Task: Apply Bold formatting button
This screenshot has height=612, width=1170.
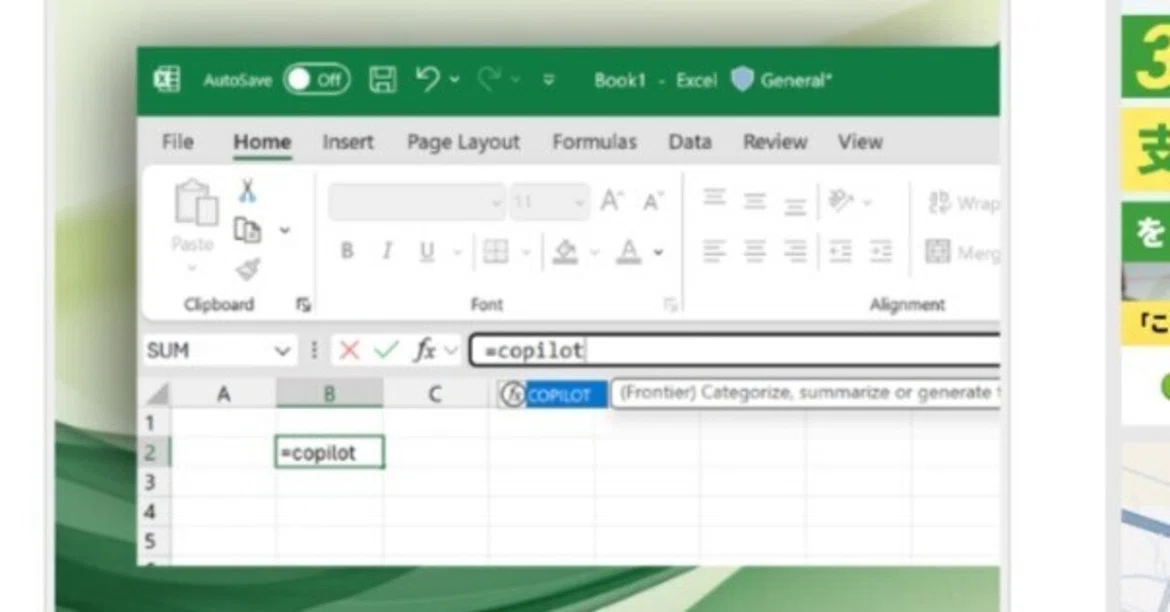Action: 347,252
